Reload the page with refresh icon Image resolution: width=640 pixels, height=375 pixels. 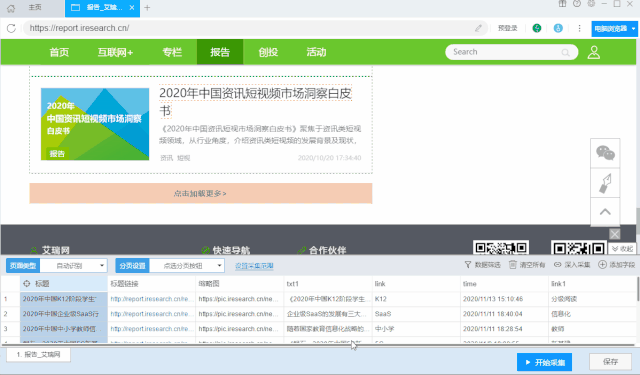pyautogui.click(x=11, y=28)
